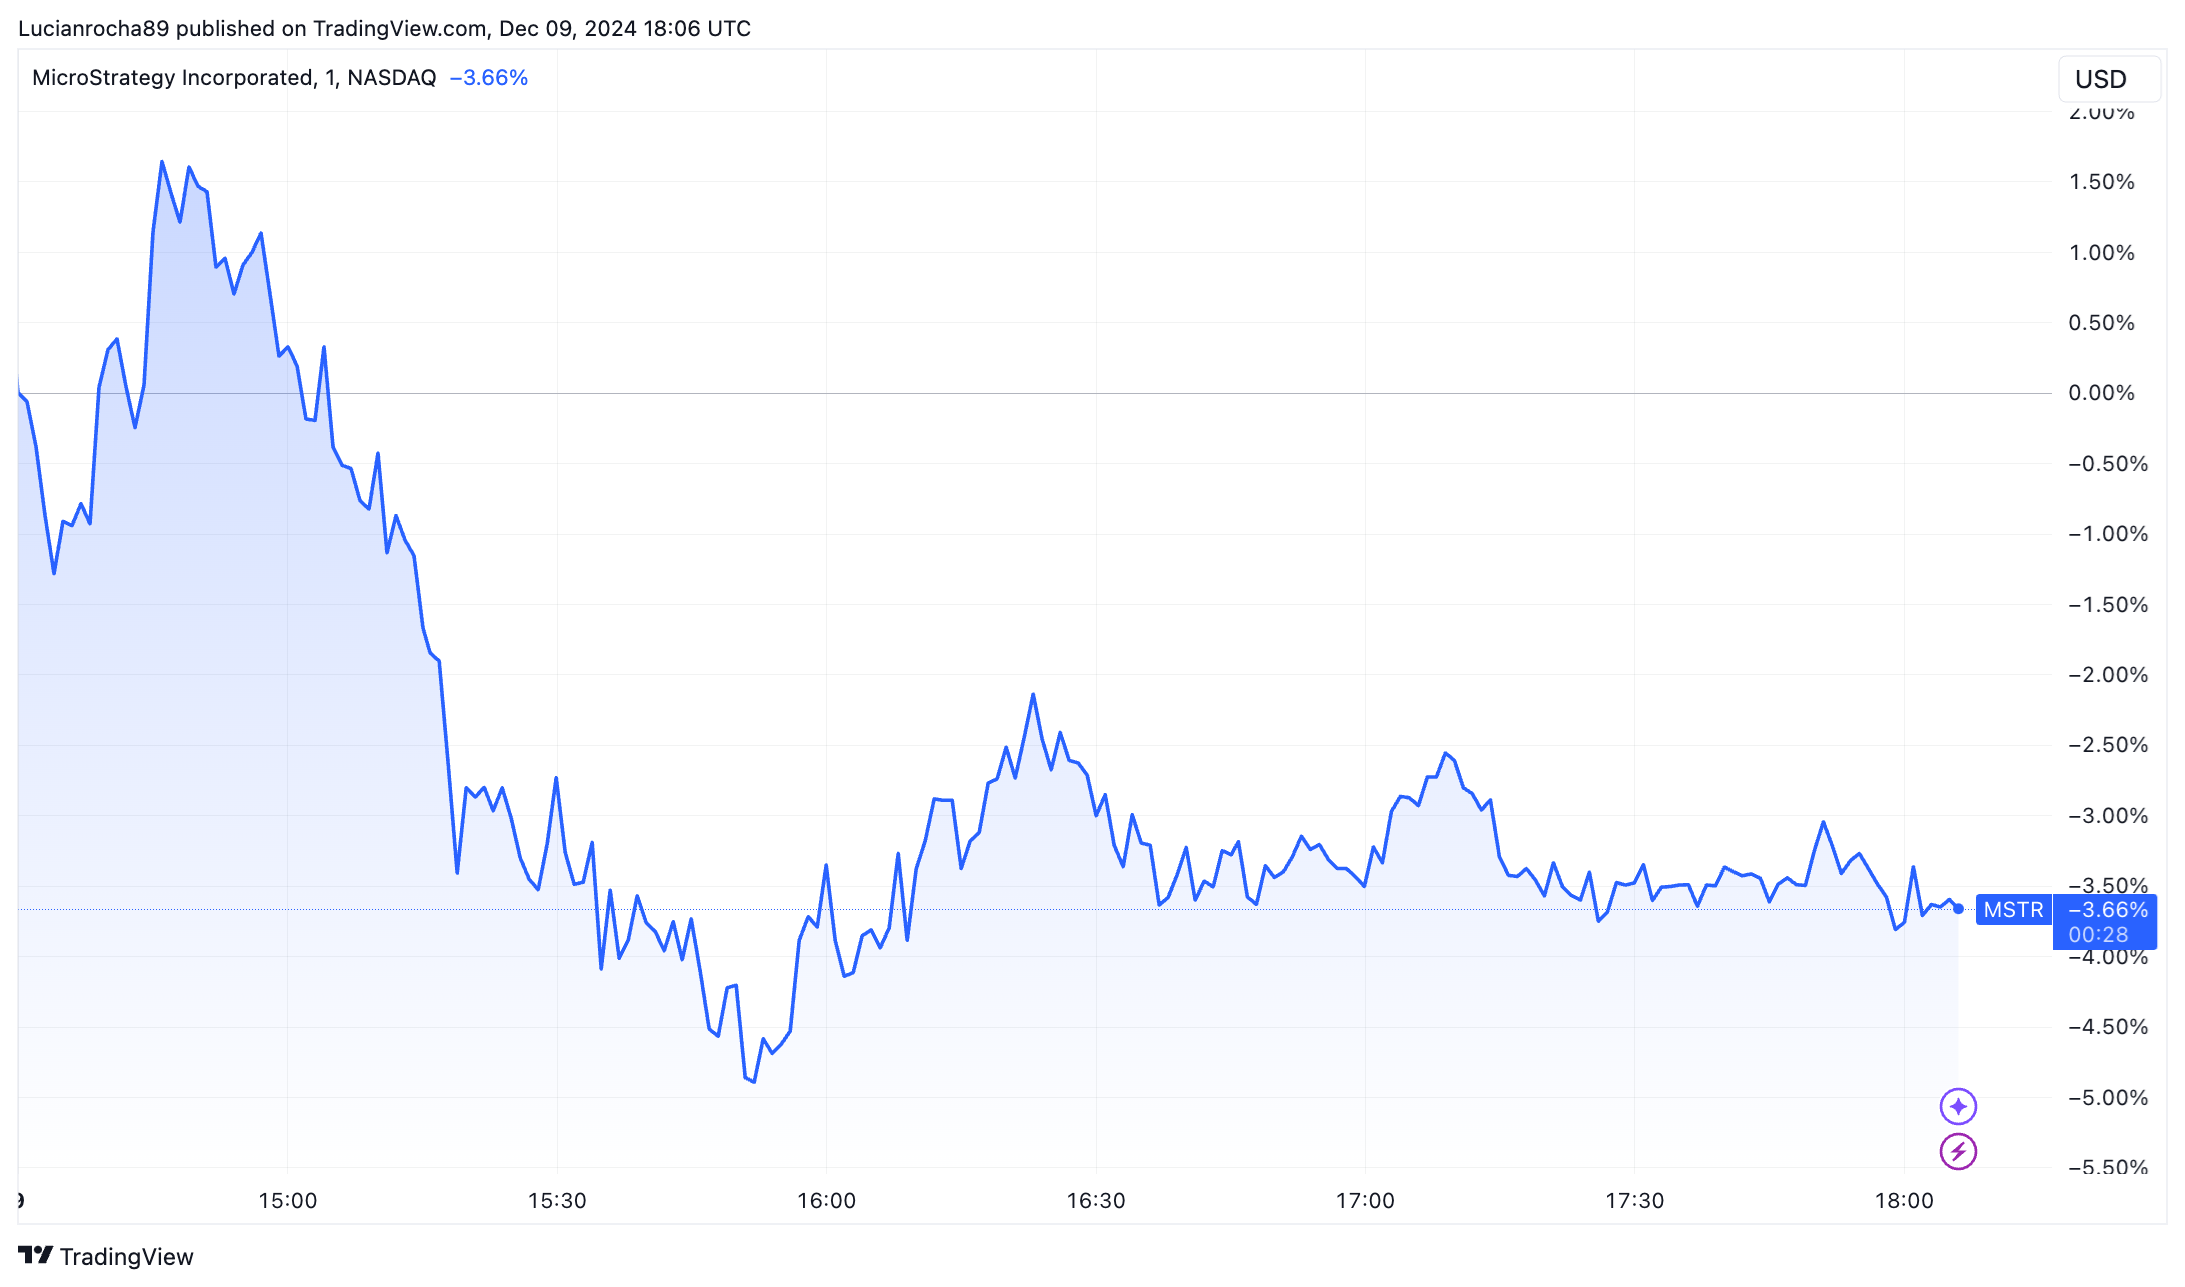Click the 17:30 time axis label

click(1635, 1200)
